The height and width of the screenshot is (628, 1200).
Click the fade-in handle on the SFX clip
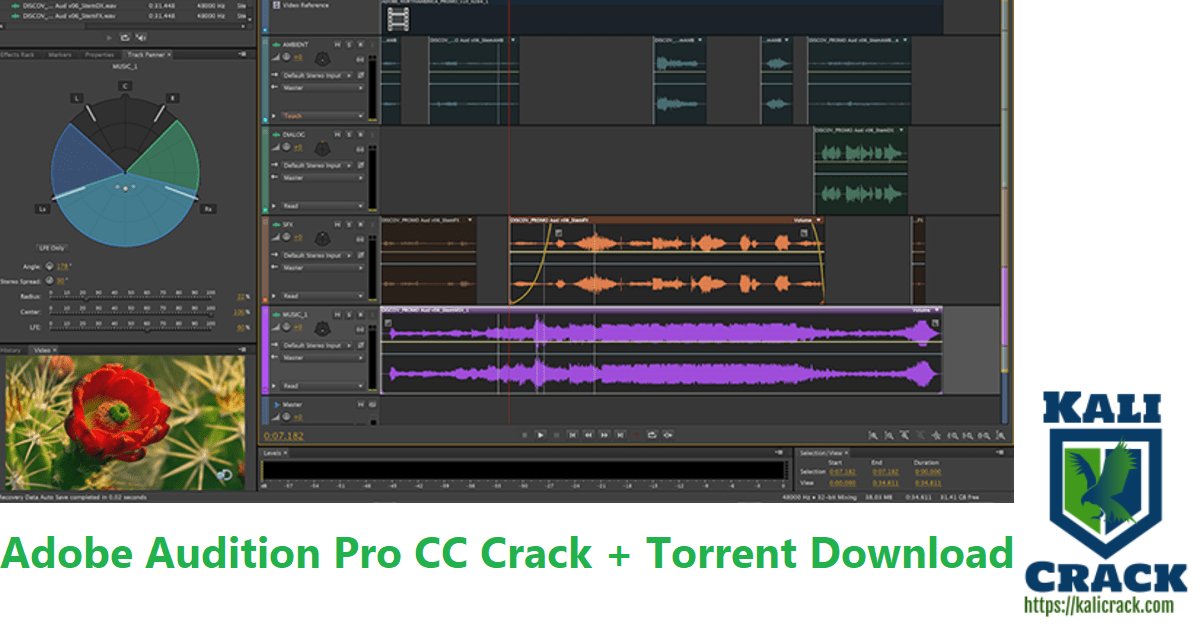point(558,233)
